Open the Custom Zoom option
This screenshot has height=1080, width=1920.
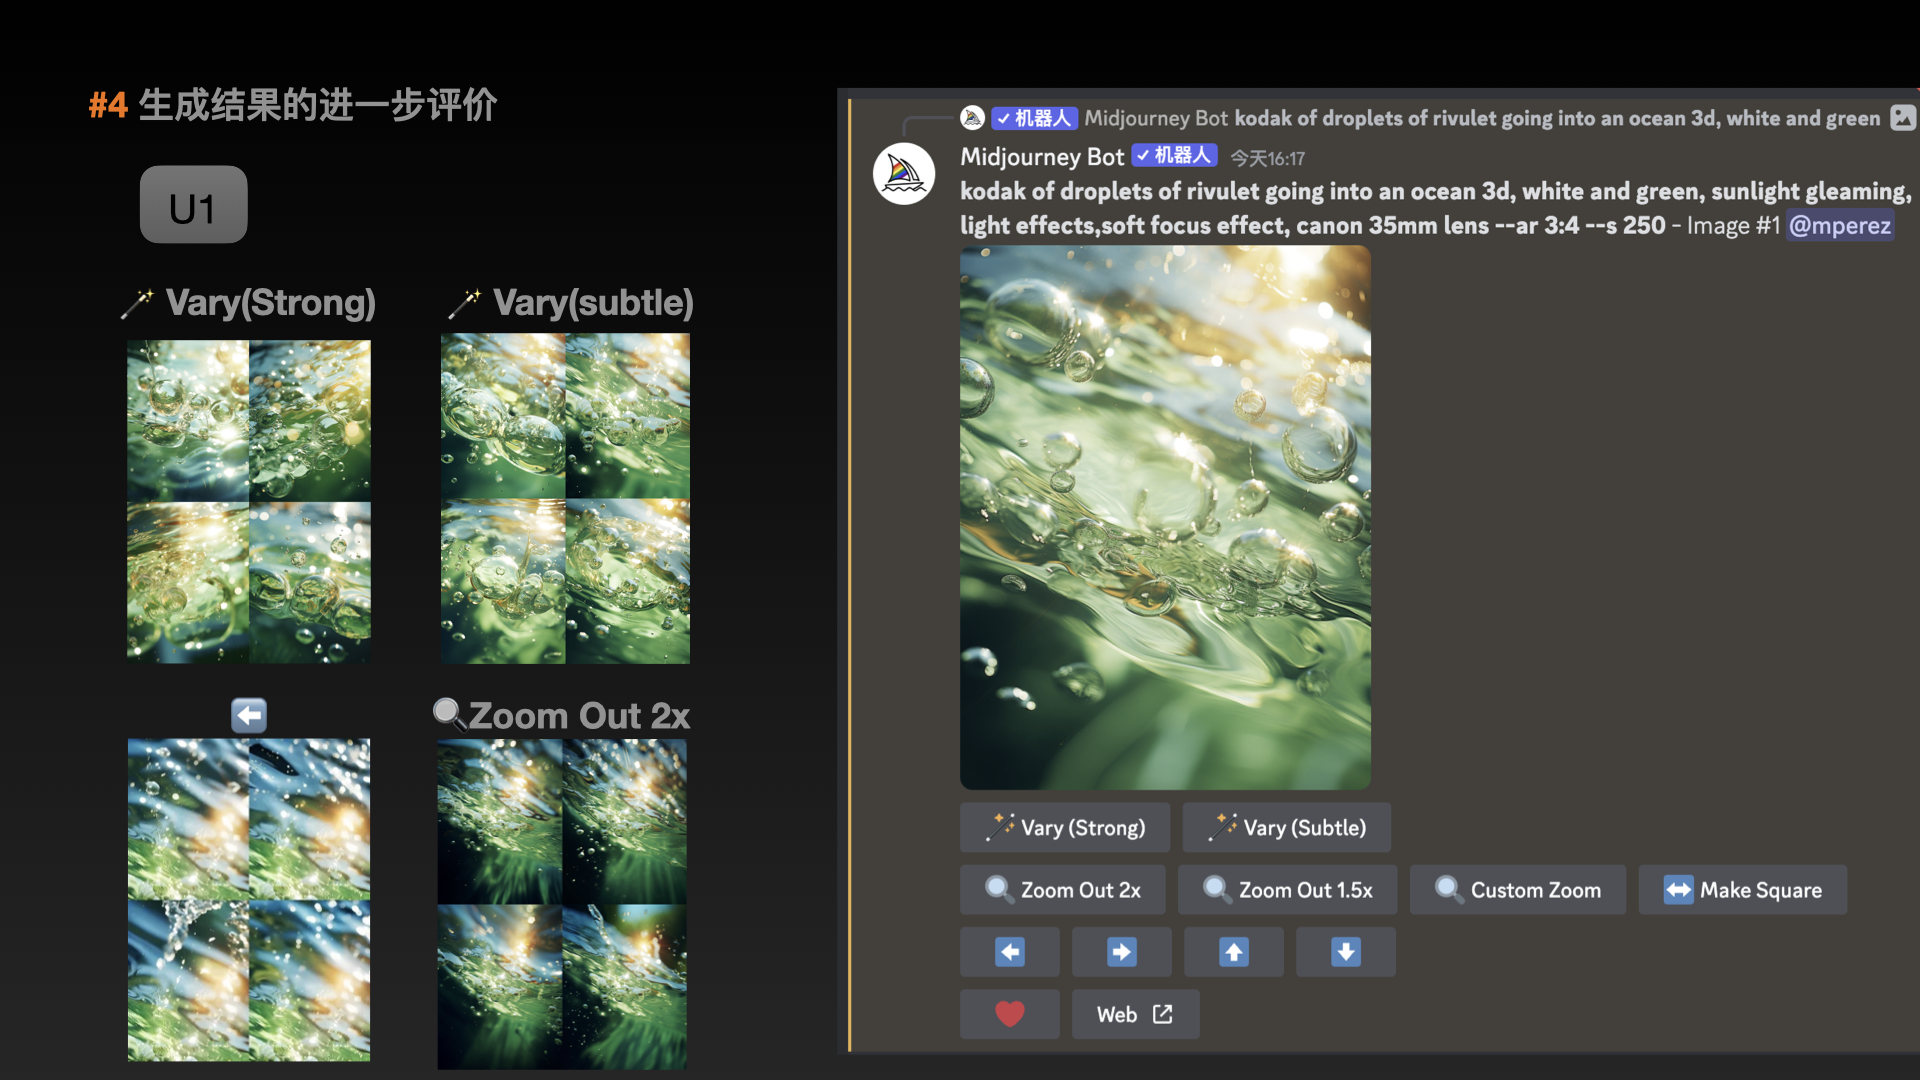tap(1518, 890)
